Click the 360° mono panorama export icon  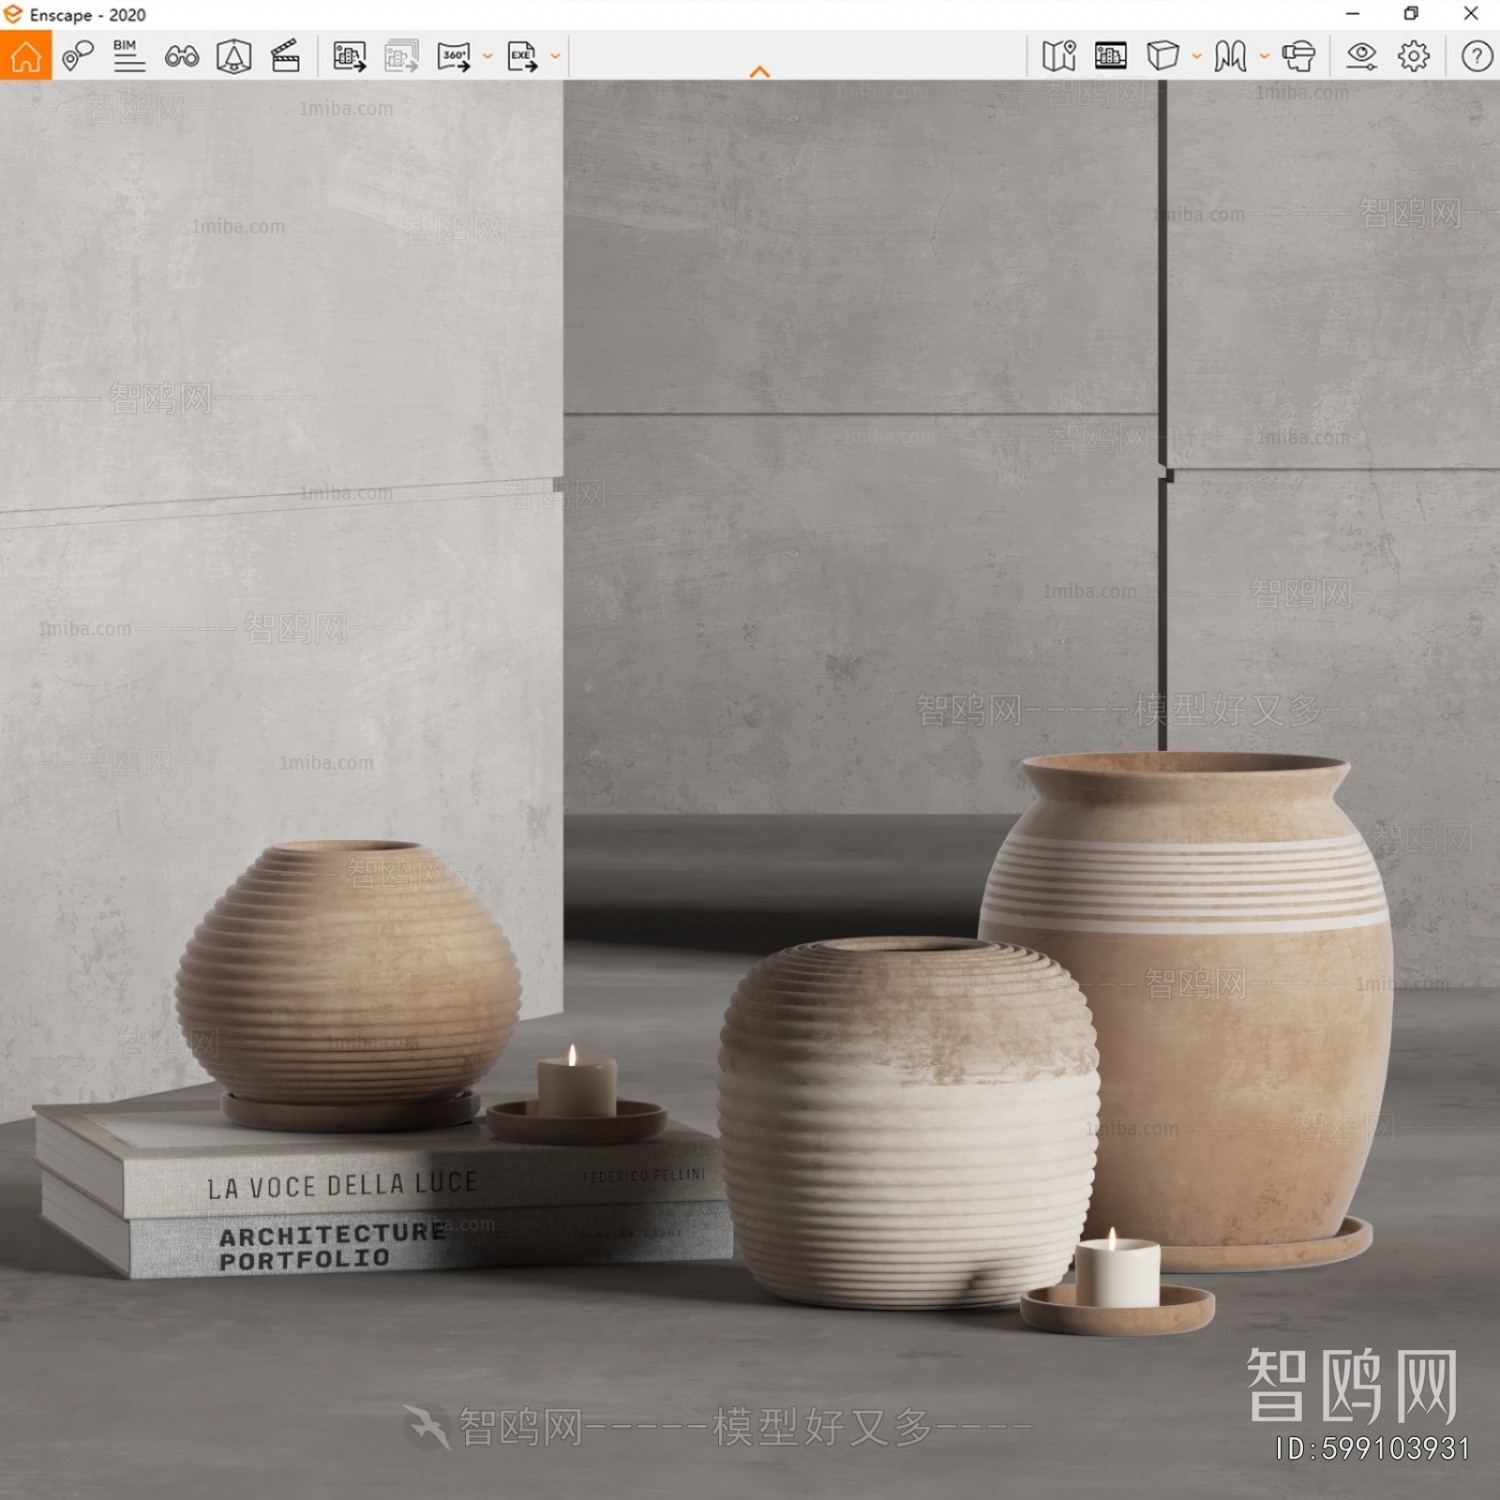click(x=455, y=56)
